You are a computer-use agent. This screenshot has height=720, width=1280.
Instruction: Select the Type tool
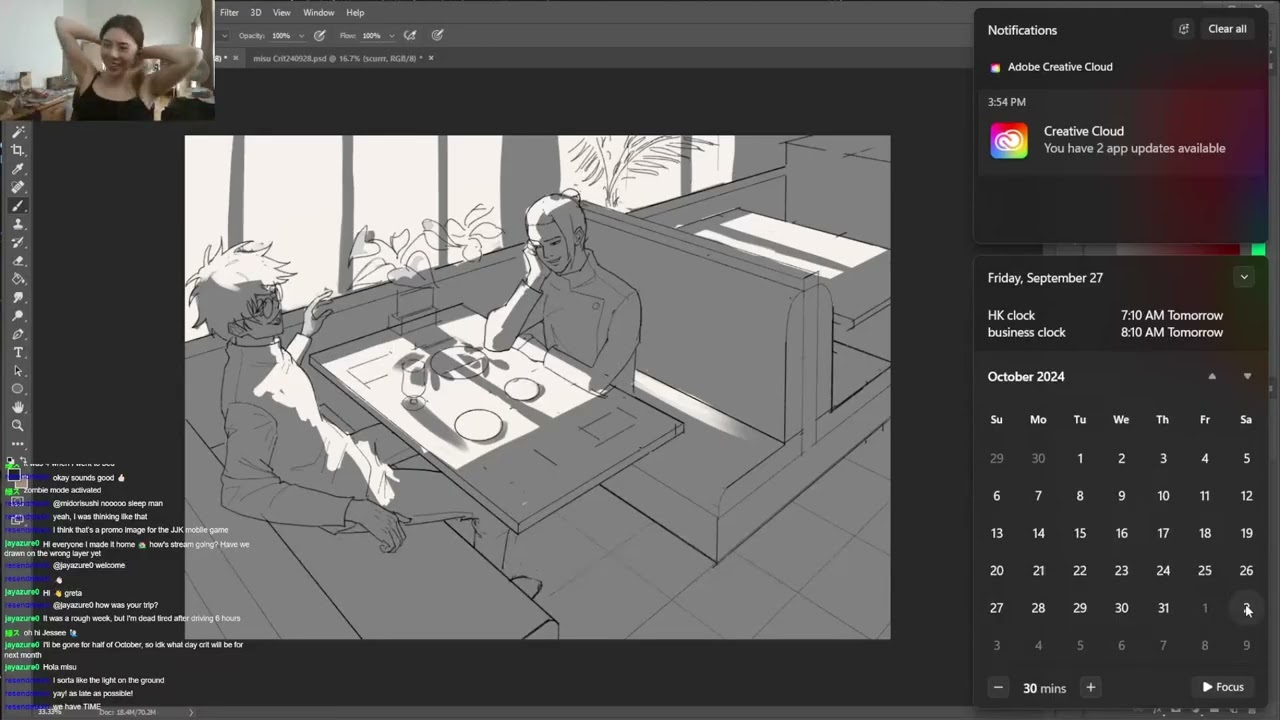click(18, 353)
